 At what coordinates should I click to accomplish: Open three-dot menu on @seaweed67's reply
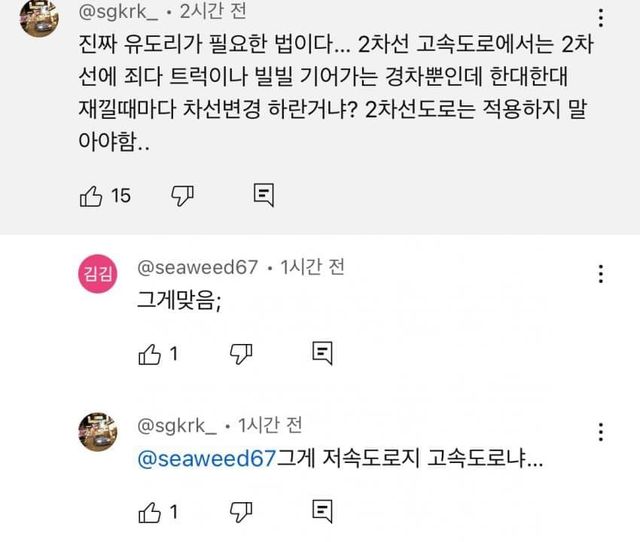click(x=600, y=273)
